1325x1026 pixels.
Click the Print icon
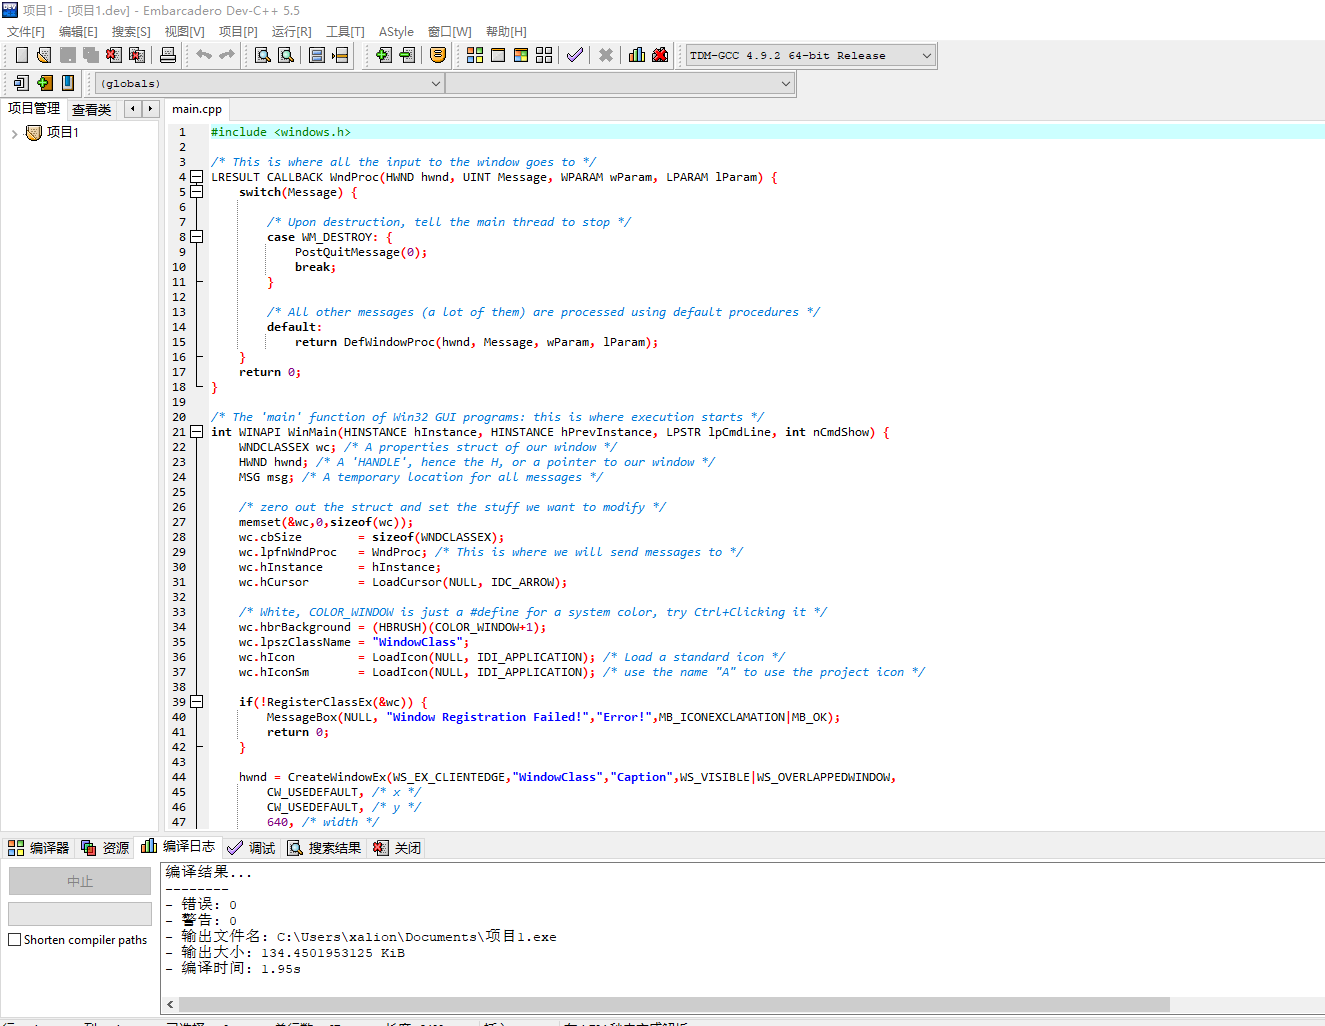pos(168,55)
